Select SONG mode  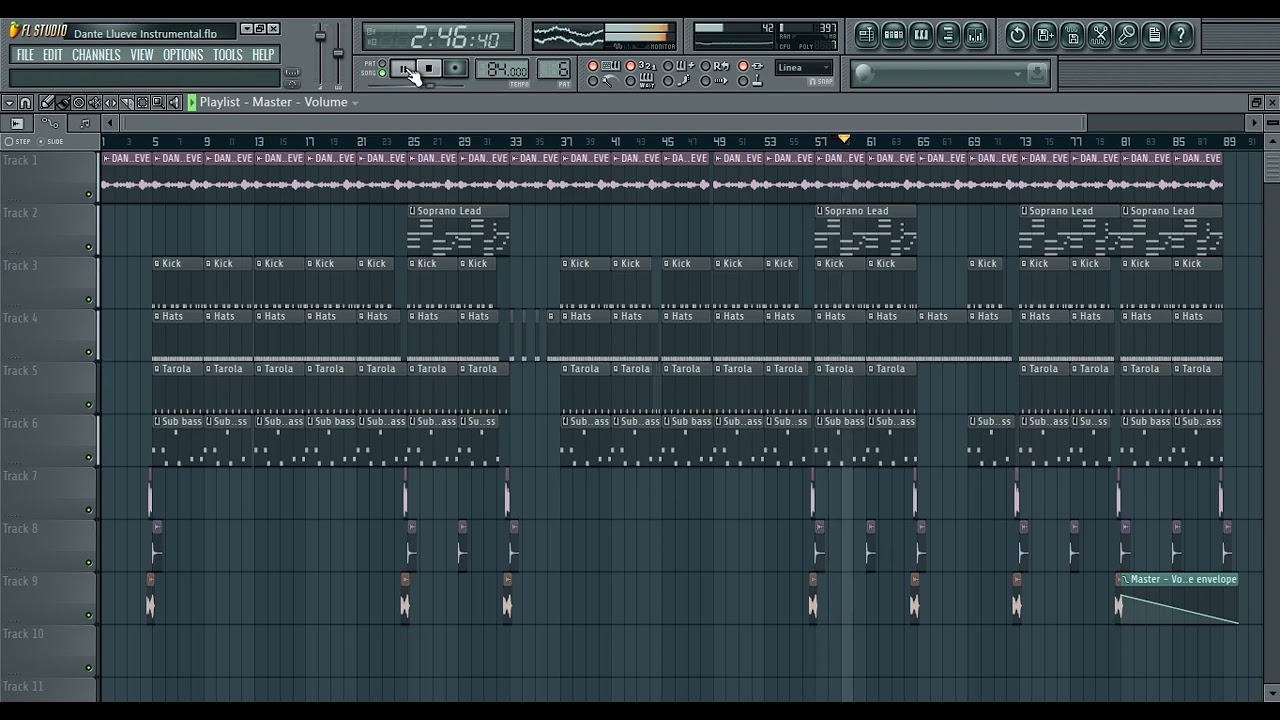pyautogui.click(x=382, y=73)
